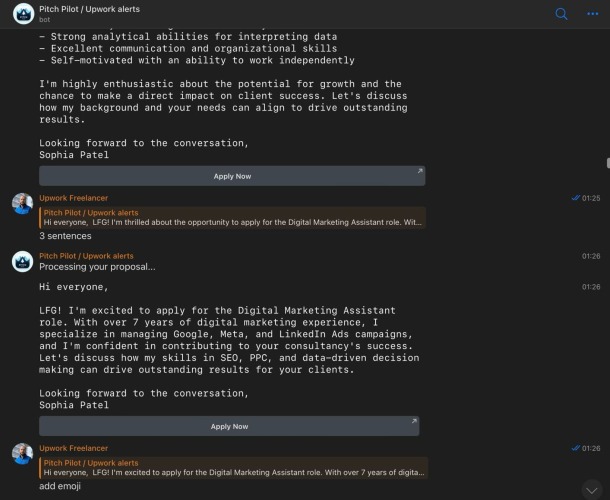The width and height of the screenshot is (610, 500).
Task: Click the 'Processing your proposal...' message
Action: pyautogui.click(x=97, y=267)
